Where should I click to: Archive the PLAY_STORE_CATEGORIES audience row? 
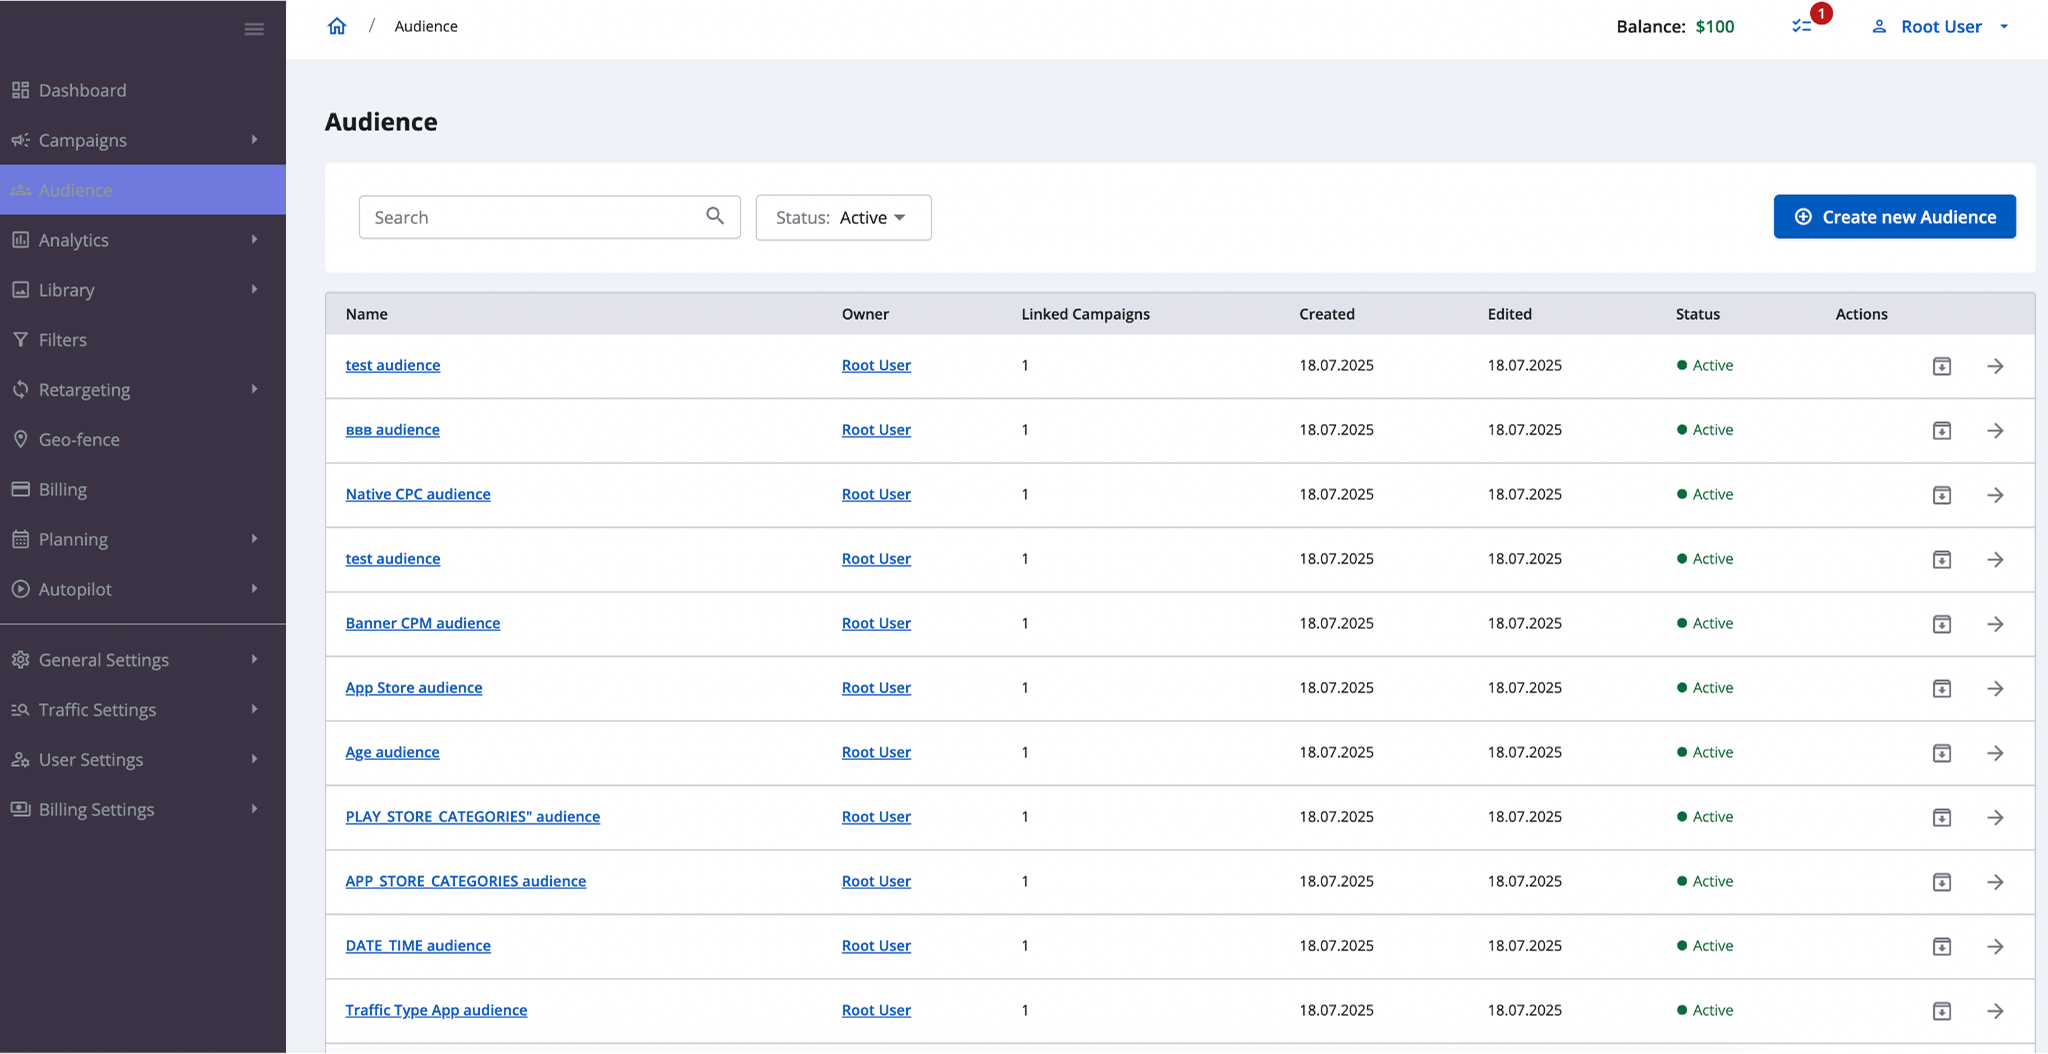tap(1942, 817)
